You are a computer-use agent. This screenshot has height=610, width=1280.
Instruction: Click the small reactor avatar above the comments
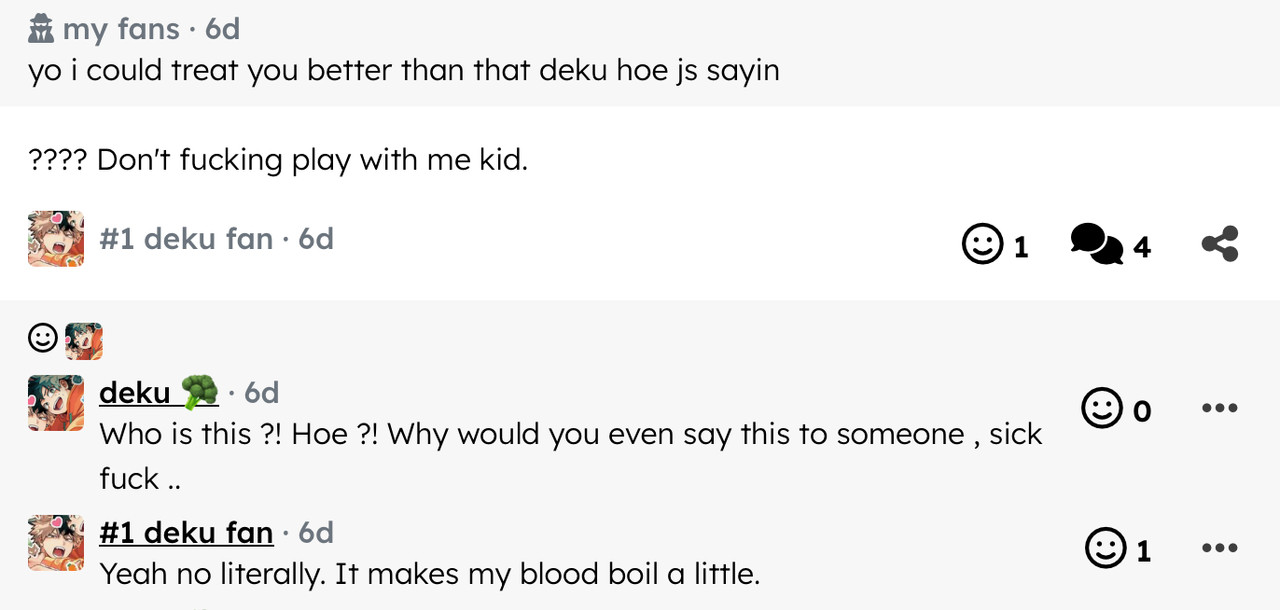[84, 341]
